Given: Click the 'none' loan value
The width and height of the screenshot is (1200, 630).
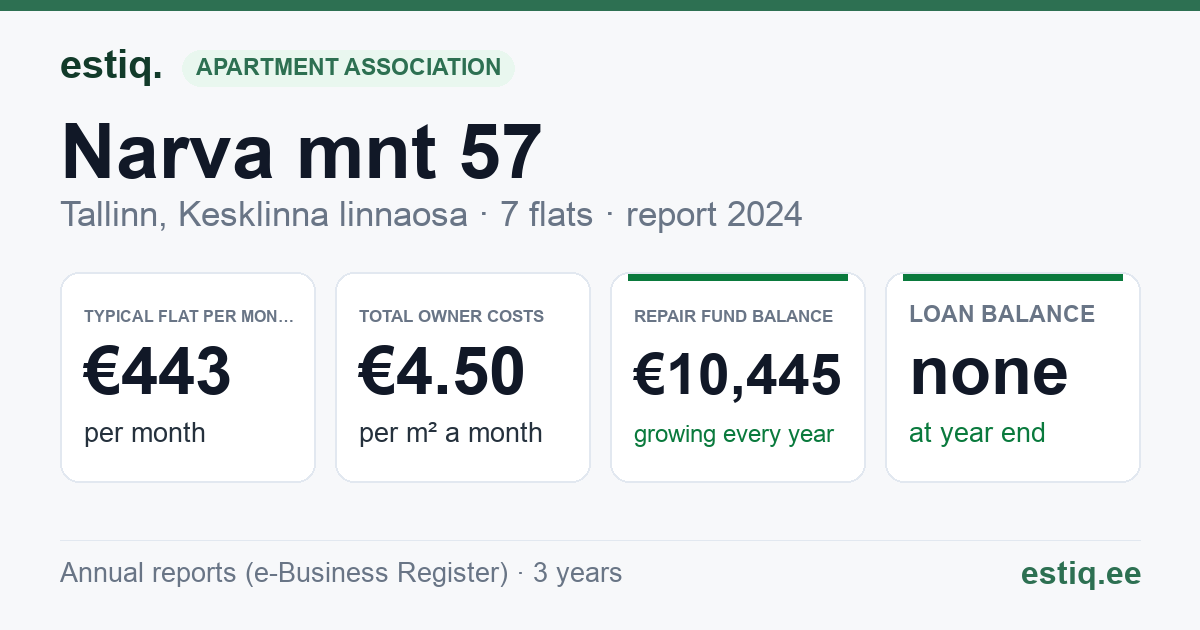Looking at the screenshot, I should 988,371.
